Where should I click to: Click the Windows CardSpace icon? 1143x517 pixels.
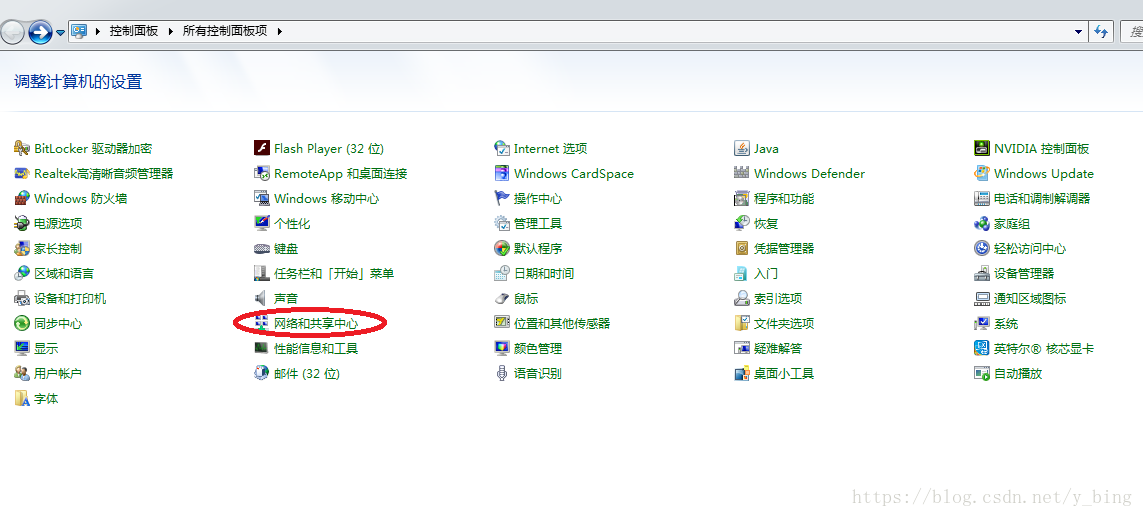click(x=502, y=174)
